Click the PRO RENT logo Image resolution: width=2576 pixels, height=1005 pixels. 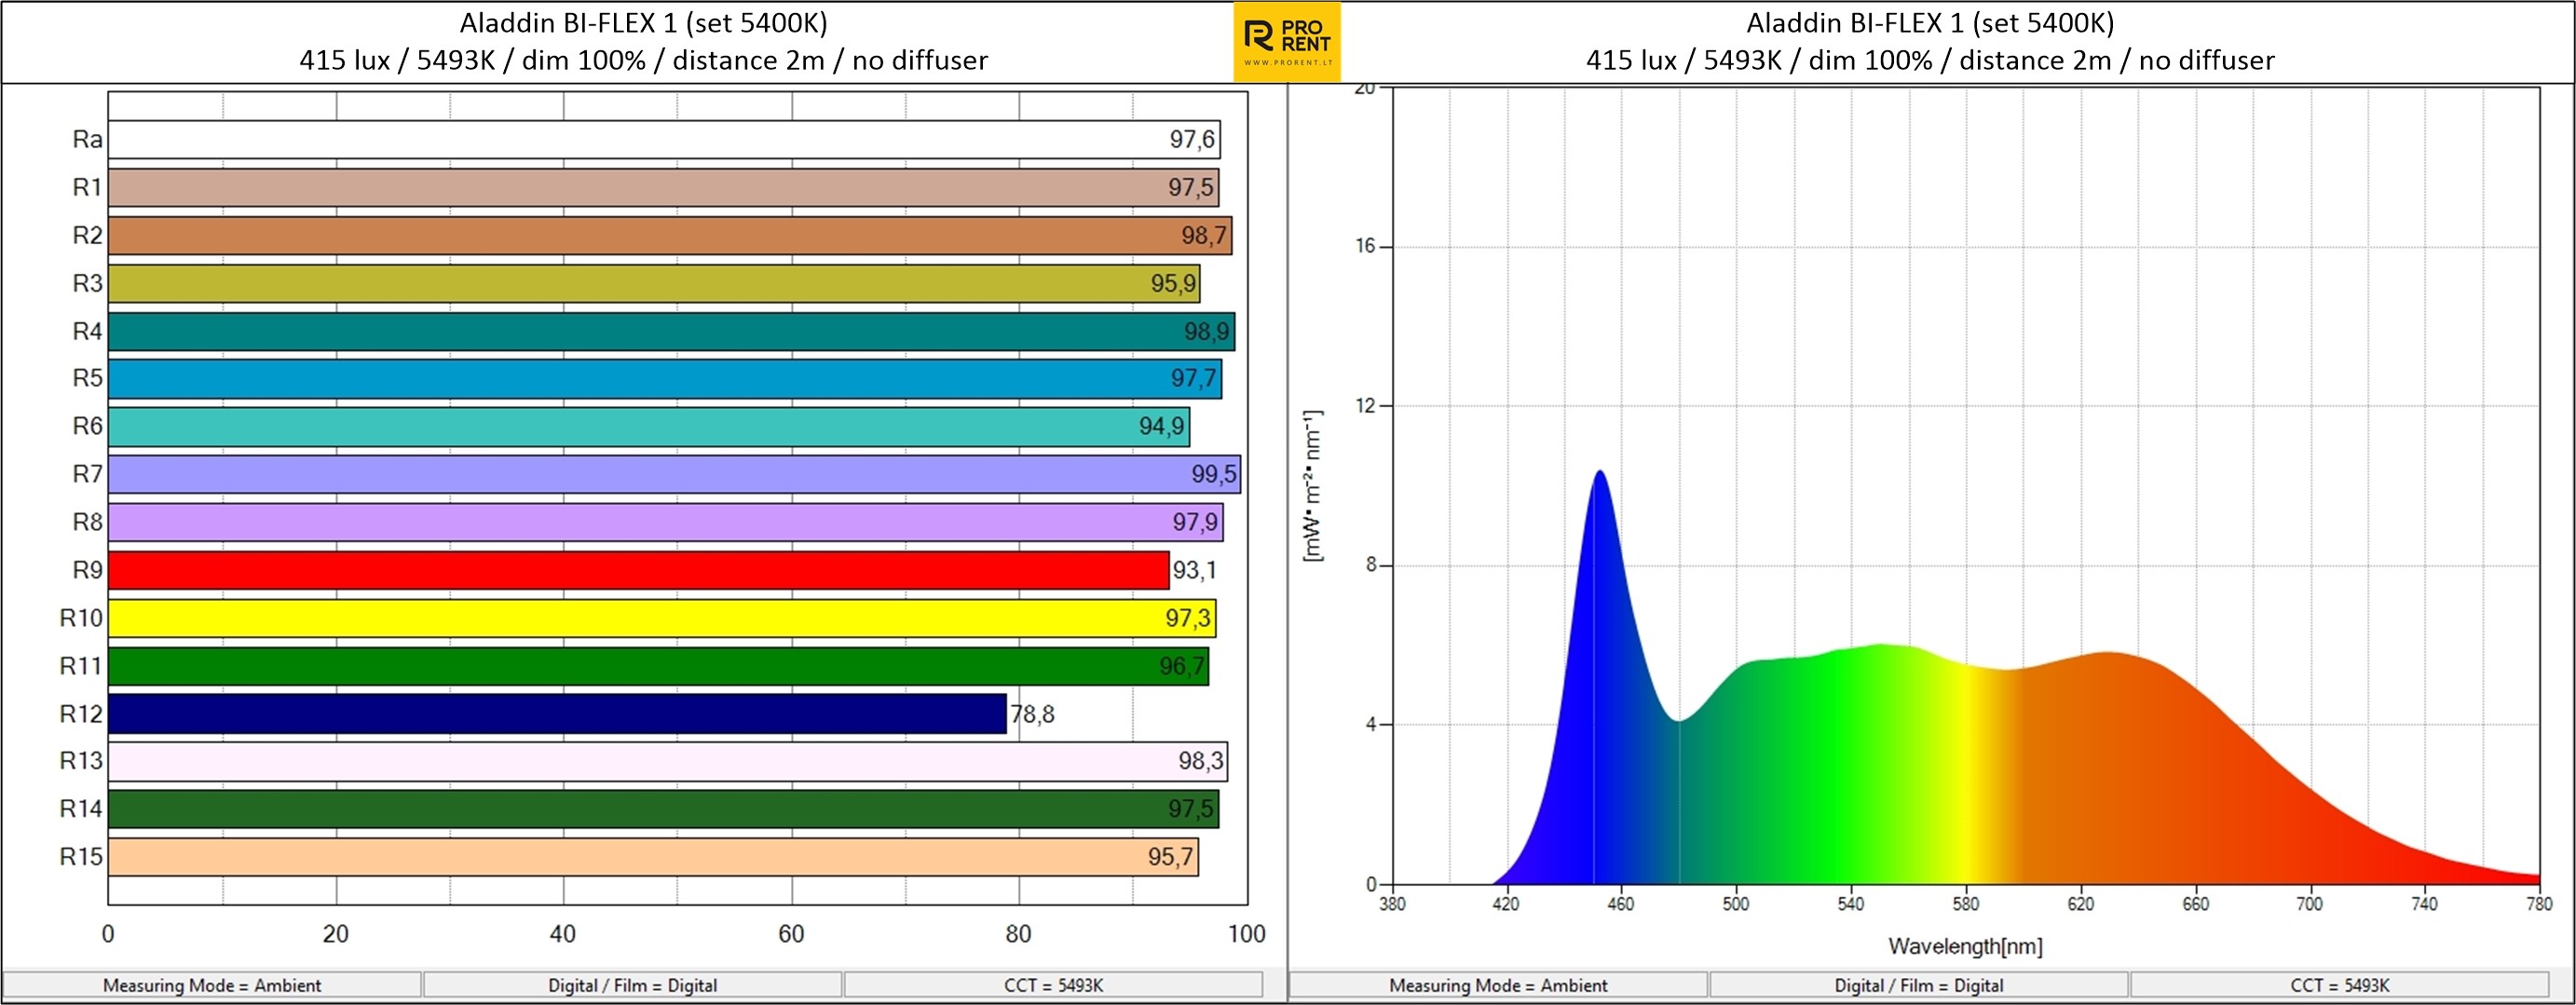click(1287, 42)
